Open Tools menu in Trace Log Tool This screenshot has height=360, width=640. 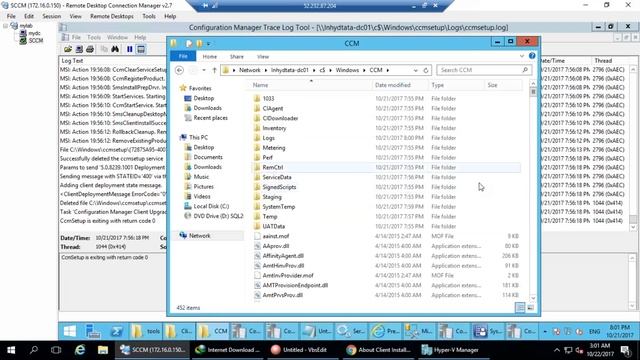(94, 37)
